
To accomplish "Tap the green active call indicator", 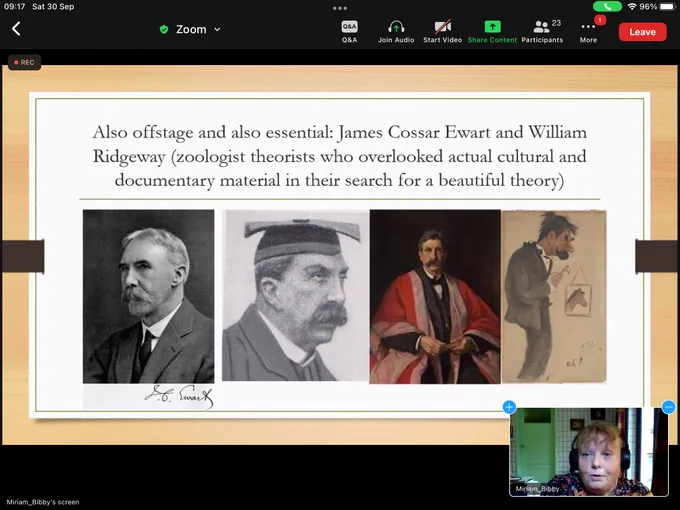I will pos(607,7).
